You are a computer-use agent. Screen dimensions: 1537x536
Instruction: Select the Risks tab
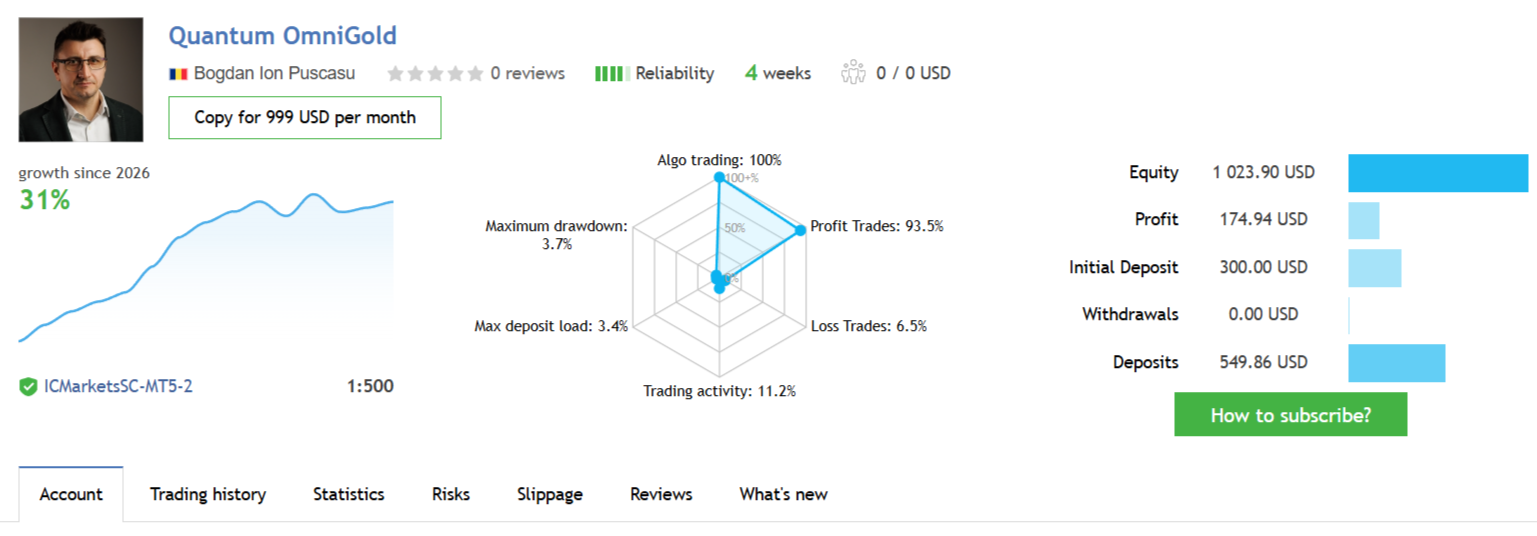pos(451,494)
